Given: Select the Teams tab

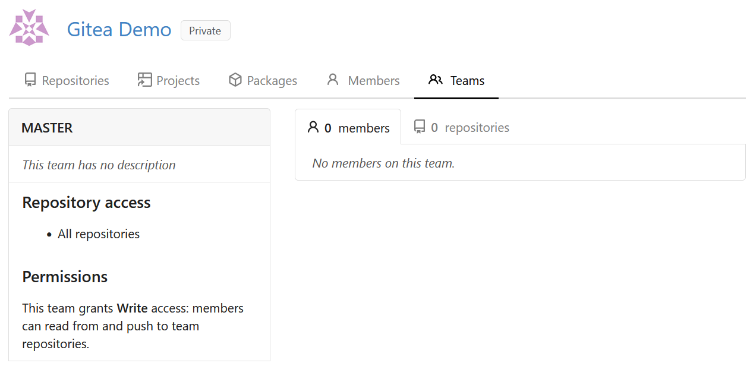Looking at the screenshot, I should (x=456, y=80).
